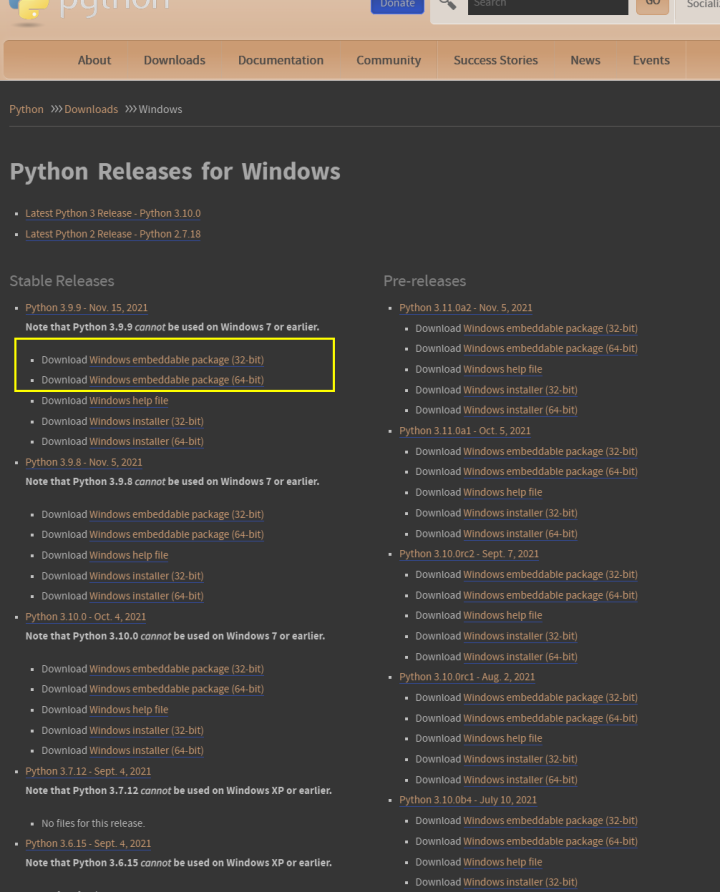Screen dimensions: 720x892
Task: Download Python 3.11.0a2 embeddable package (64-bit)
Action: (550, 349)
